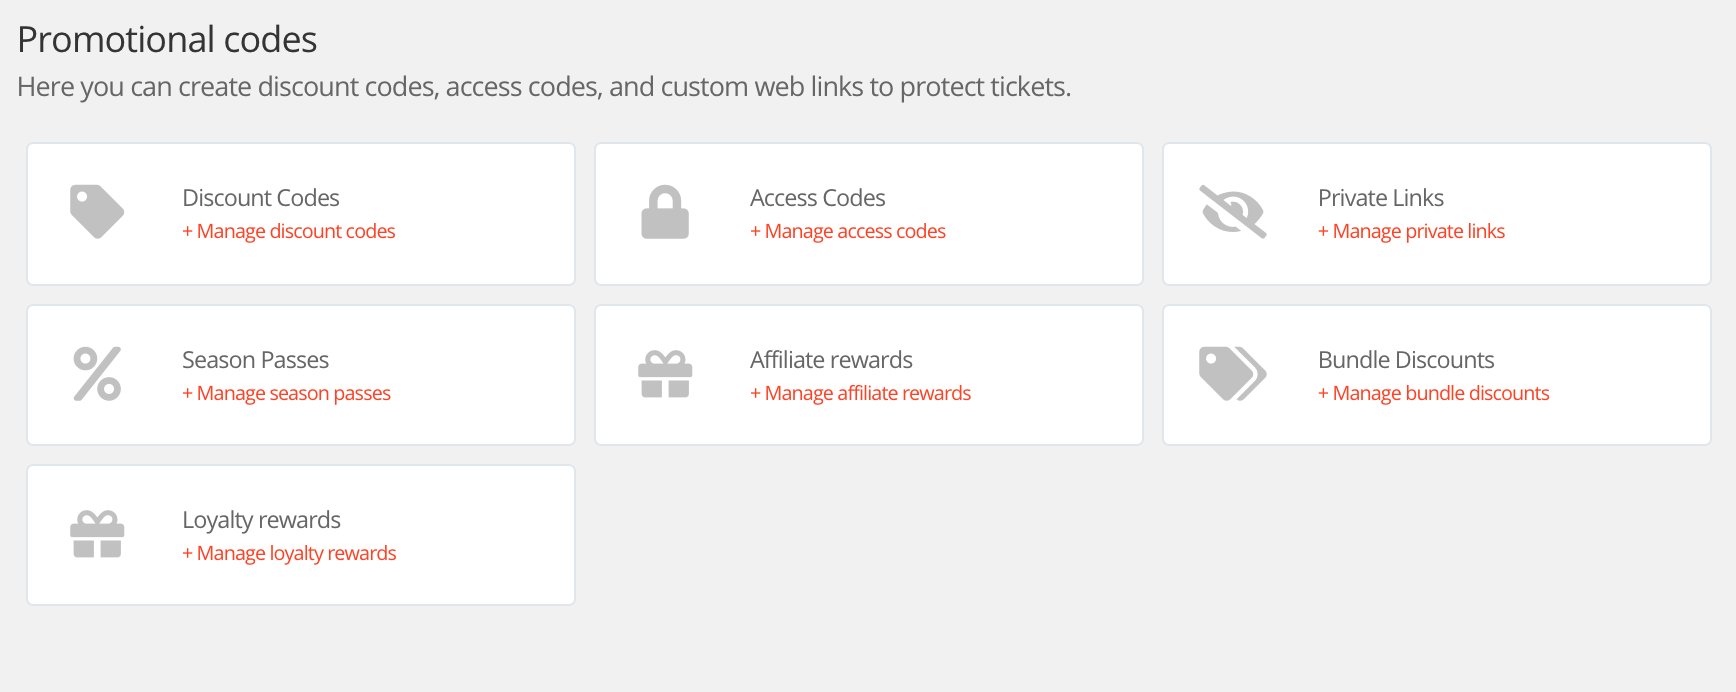
Task: Open Manage discount codes link
Action: pos(289,231)
